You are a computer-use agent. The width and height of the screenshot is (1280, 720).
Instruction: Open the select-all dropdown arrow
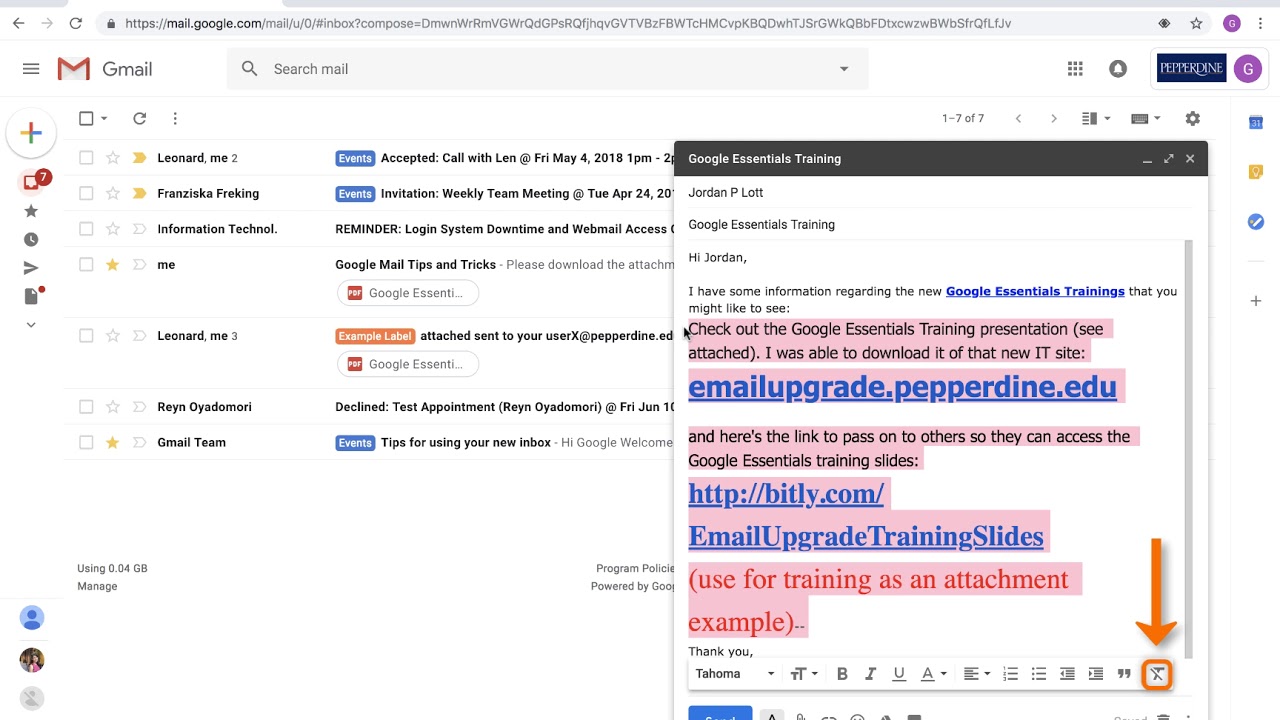(104, 118)
